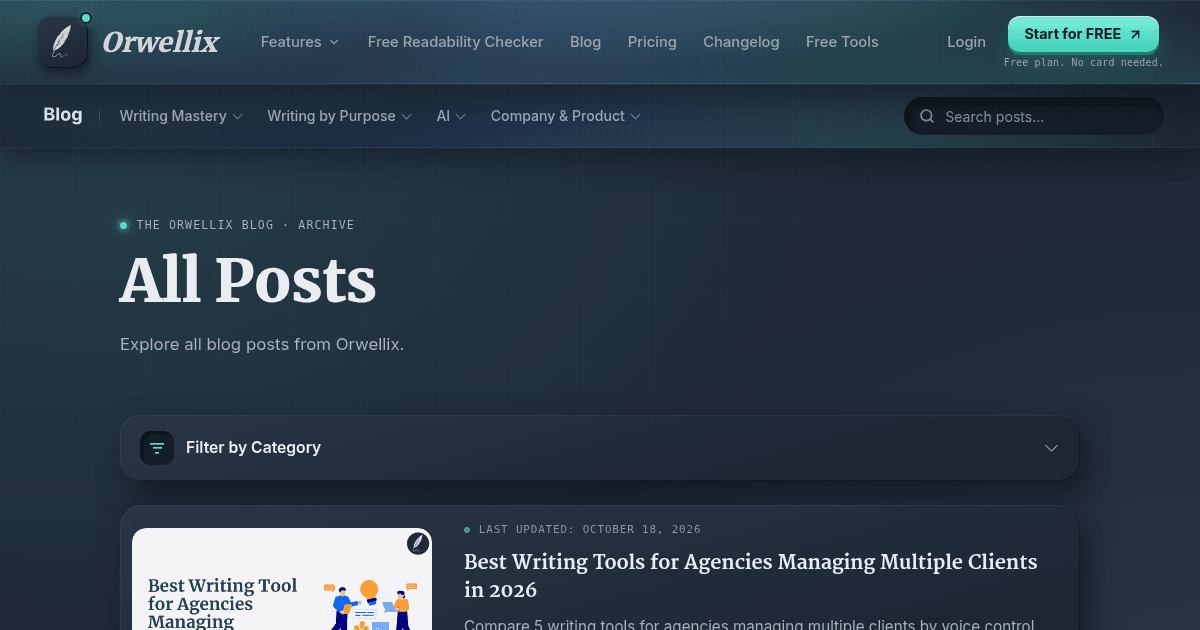1200x630 pixels.
Task: Open the Blog link in the top navigation
Action: point(585,42)
